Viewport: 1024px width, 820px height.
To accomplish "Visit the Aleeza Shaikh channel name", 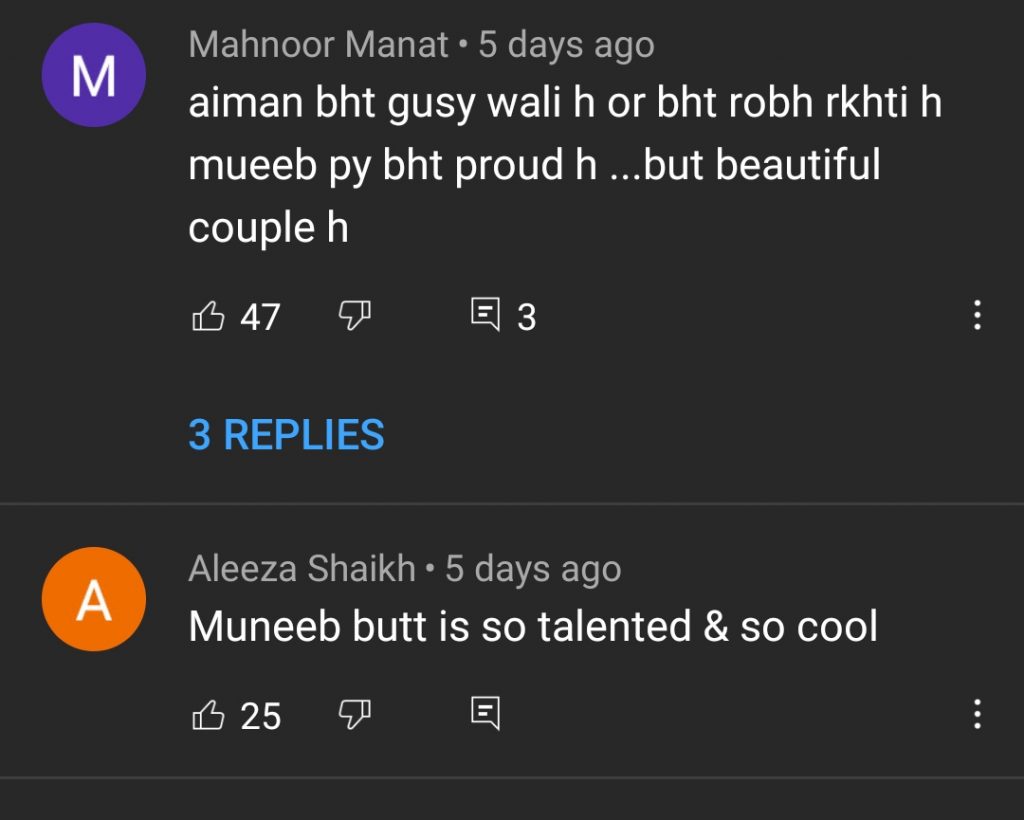I will tap(302, 569).
